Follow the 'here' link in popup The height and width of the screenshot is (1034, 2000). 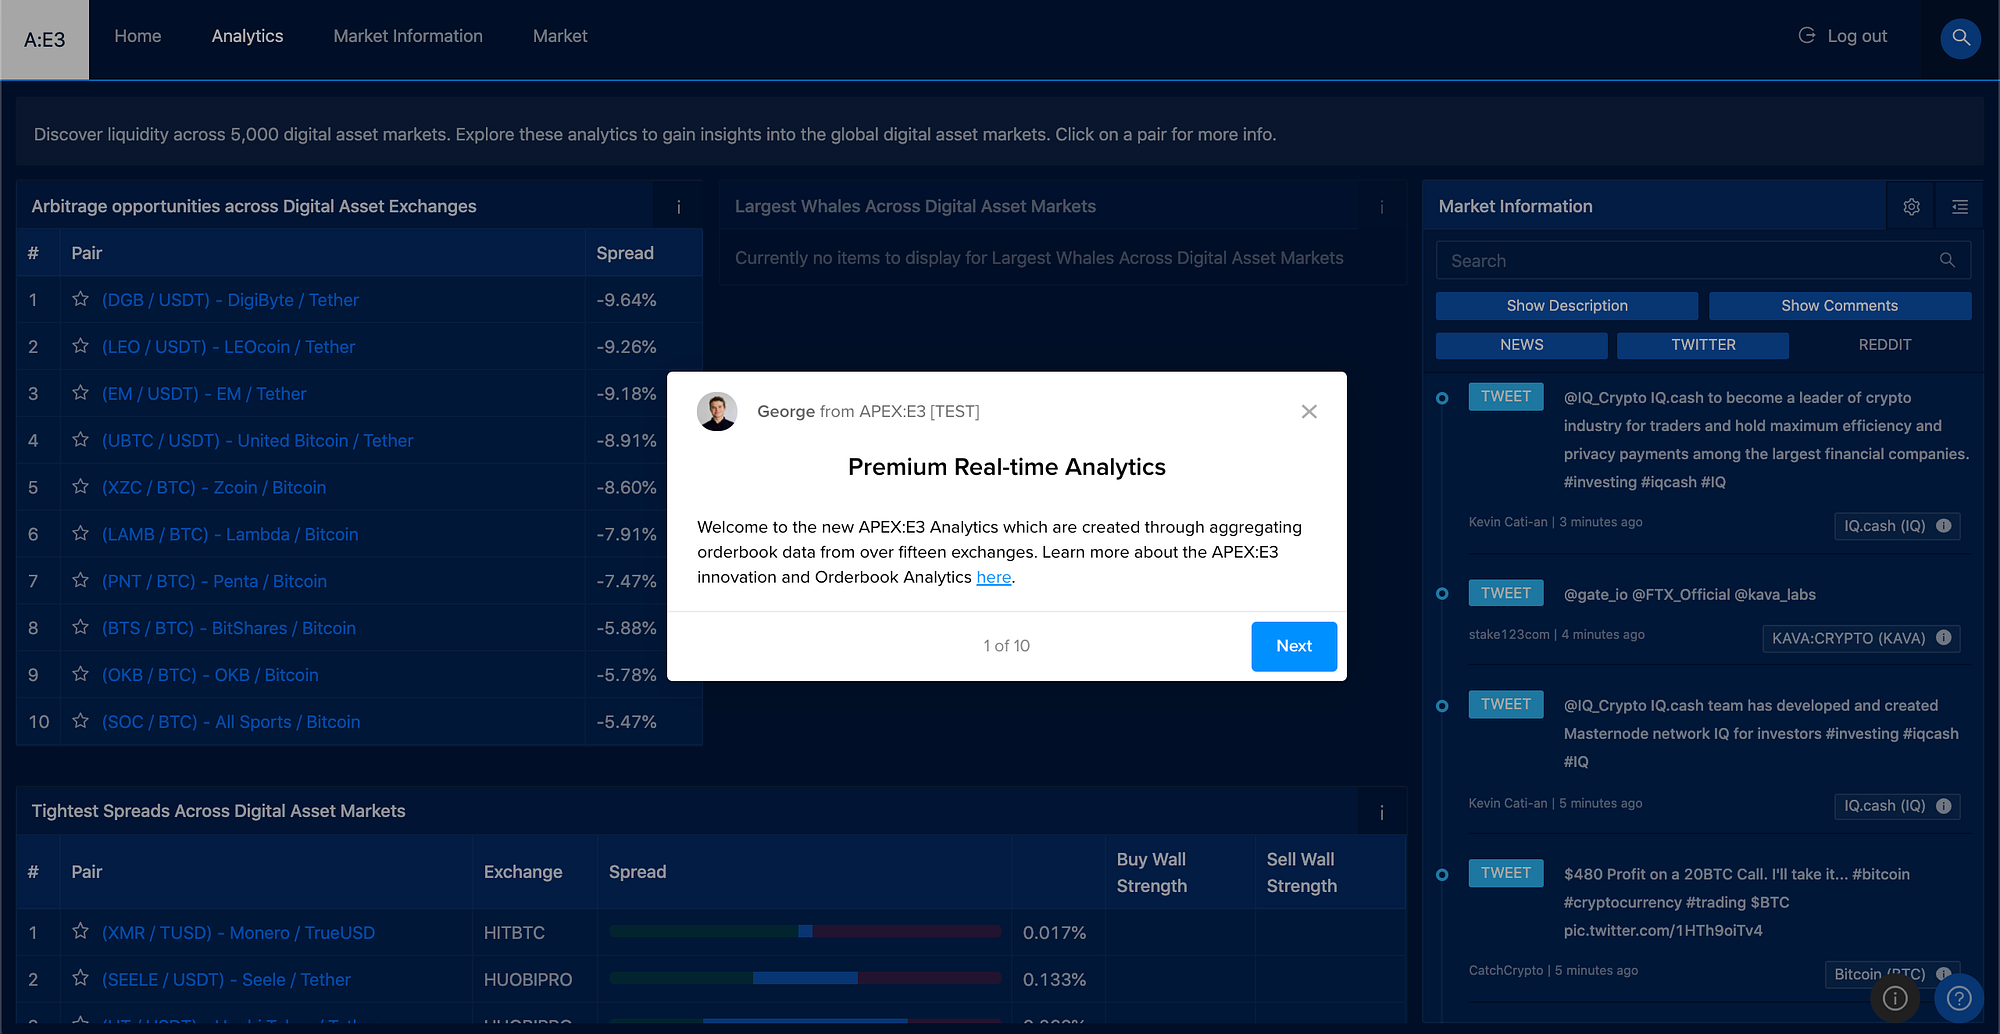pos(994,577)
